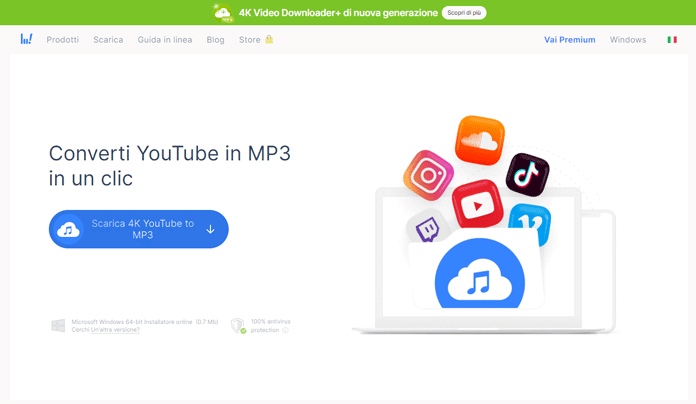Click the 4K Video Downloader+ banner text
The width and height of the screenshot is (696, 404).
coord(338,13)
